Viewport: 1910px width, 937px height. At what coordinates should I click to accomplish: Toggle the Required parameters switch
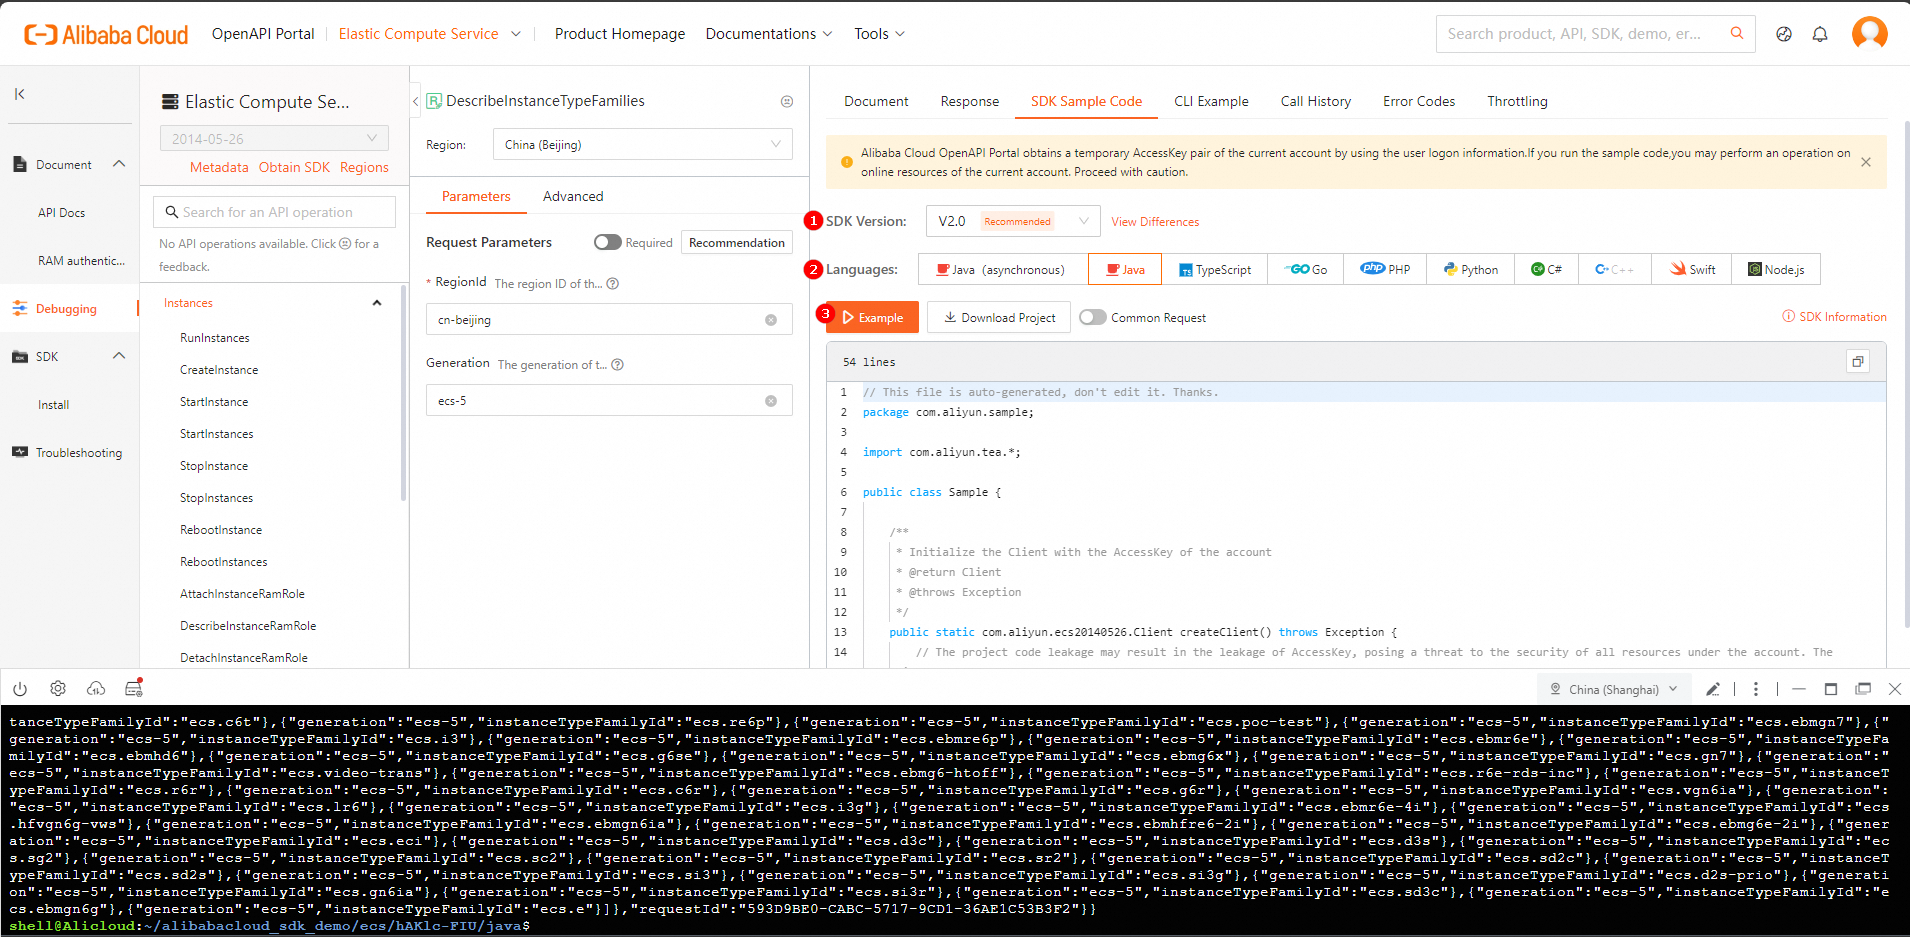[x=607, y=242]
